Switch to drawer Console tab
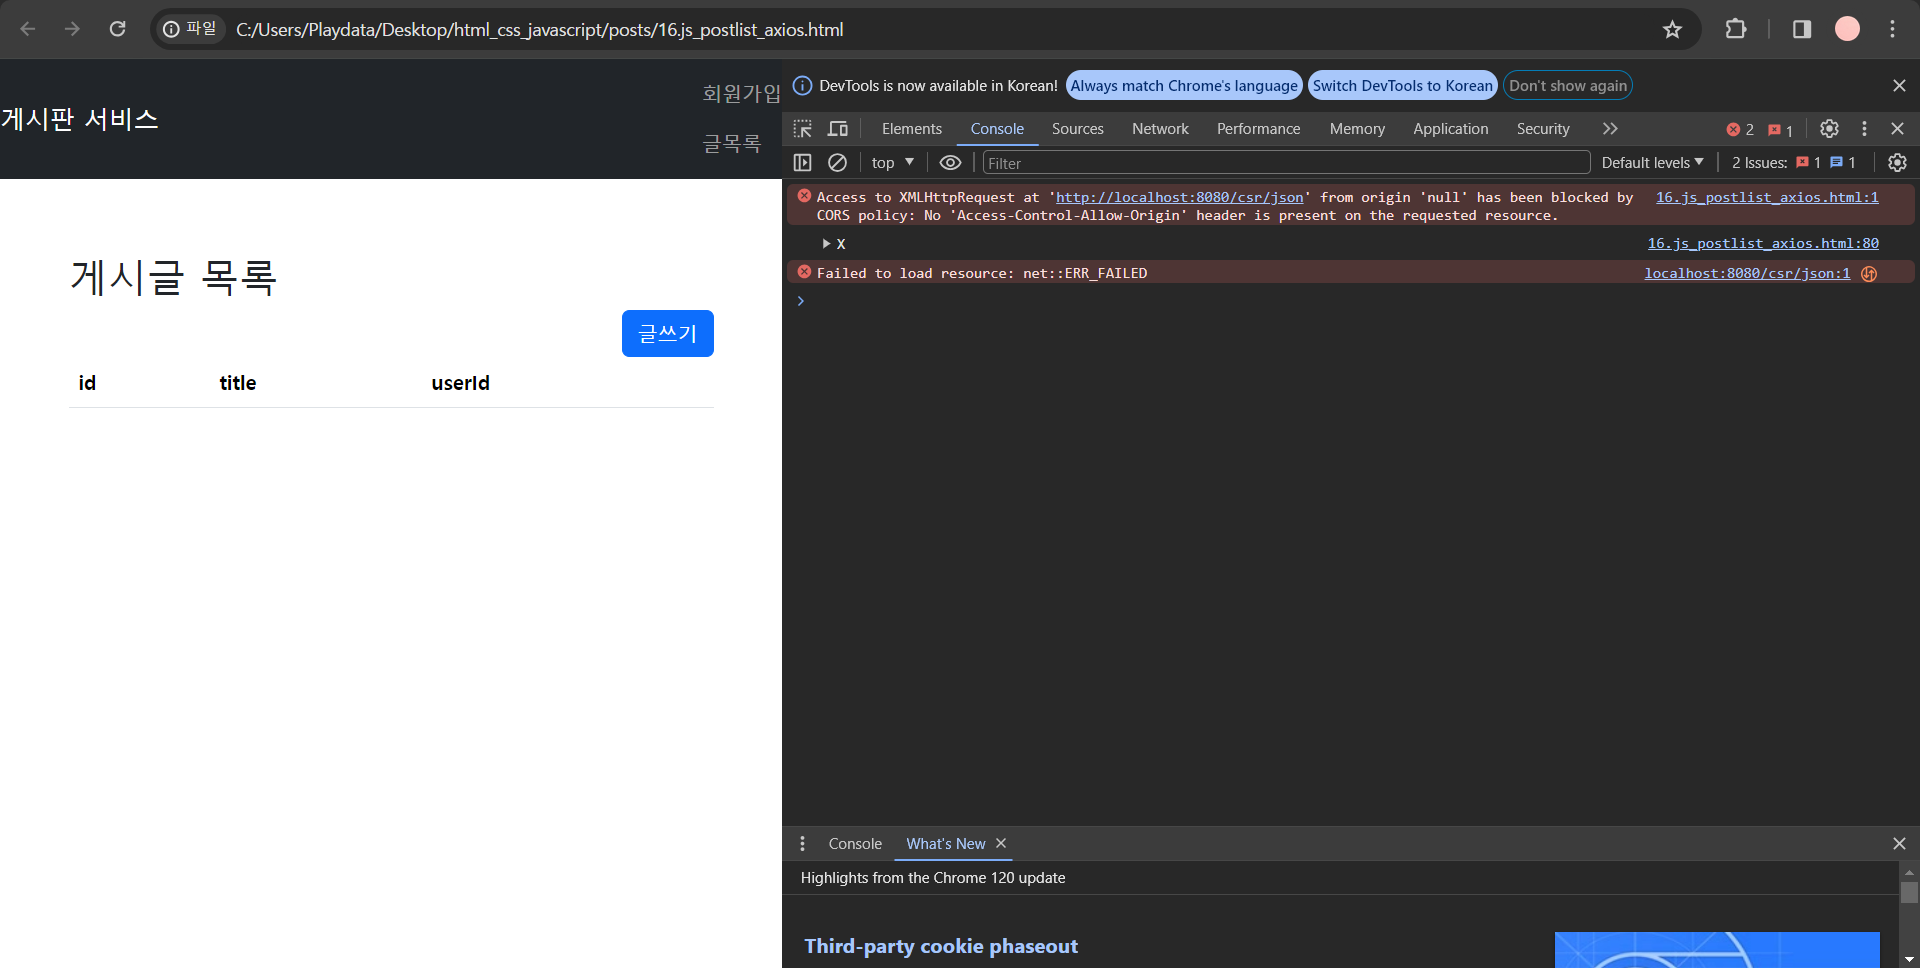1920x968 pixels. pyautogui.click(x=855, y=844)
